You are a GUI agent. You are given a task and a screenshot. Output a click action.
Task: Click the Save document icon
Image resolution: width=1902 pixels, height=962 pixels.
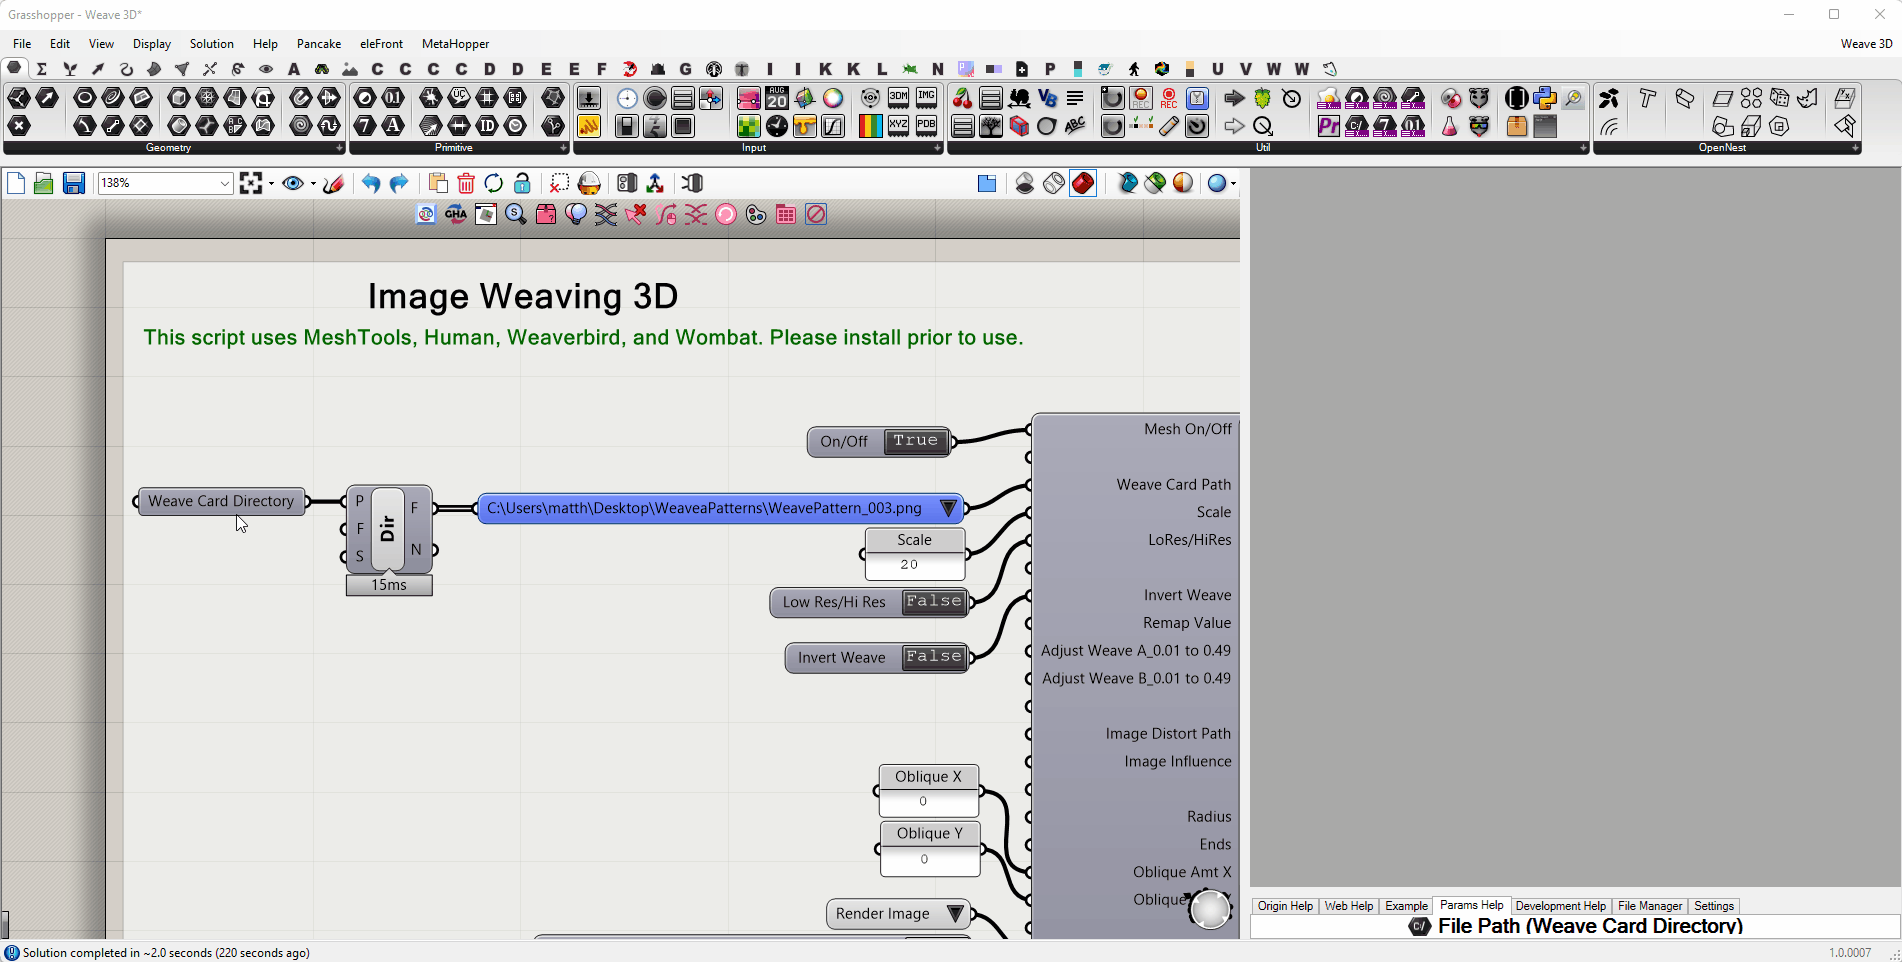[74, 183]
